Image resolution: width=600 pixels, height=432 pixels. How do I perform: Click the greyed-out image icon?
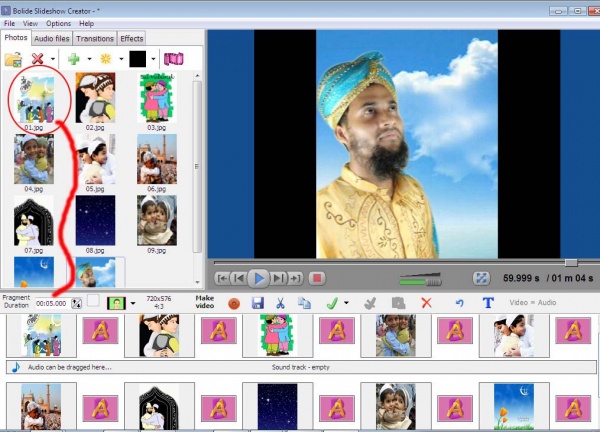(x=398, y=303)
